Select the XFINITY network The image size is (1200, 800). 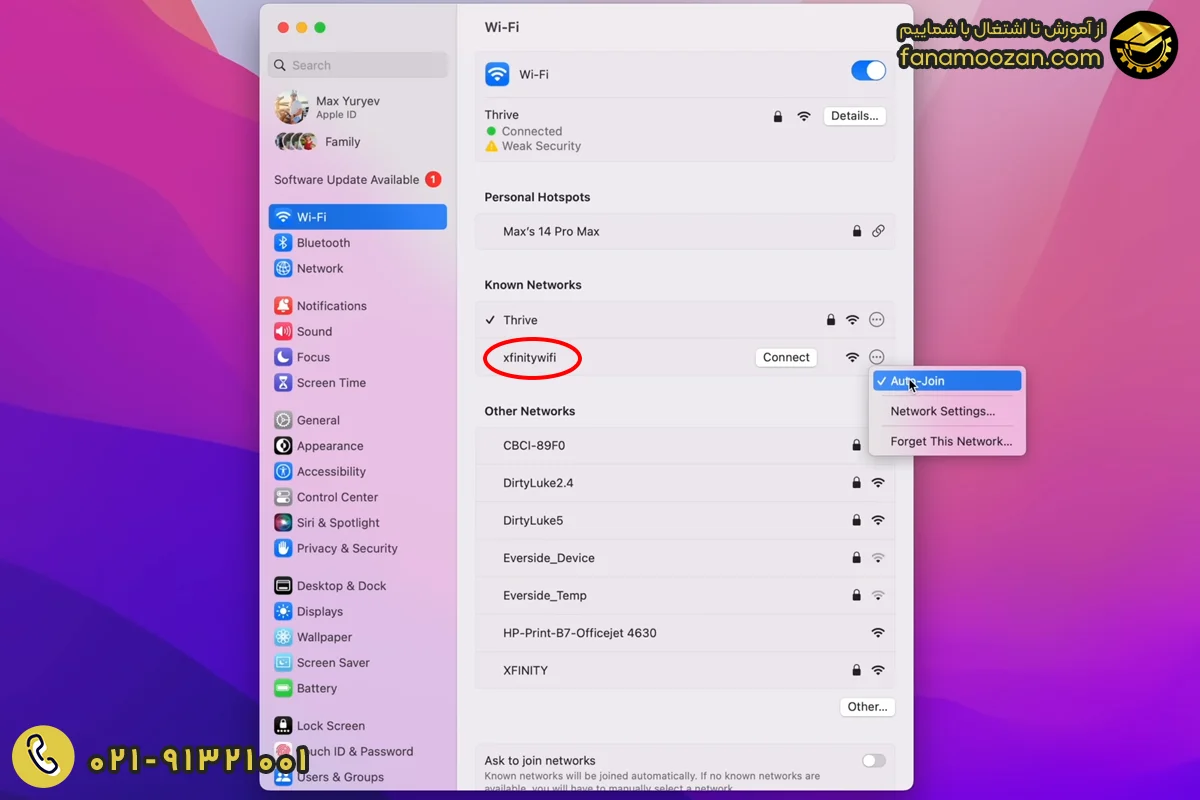tap(684, 671)
